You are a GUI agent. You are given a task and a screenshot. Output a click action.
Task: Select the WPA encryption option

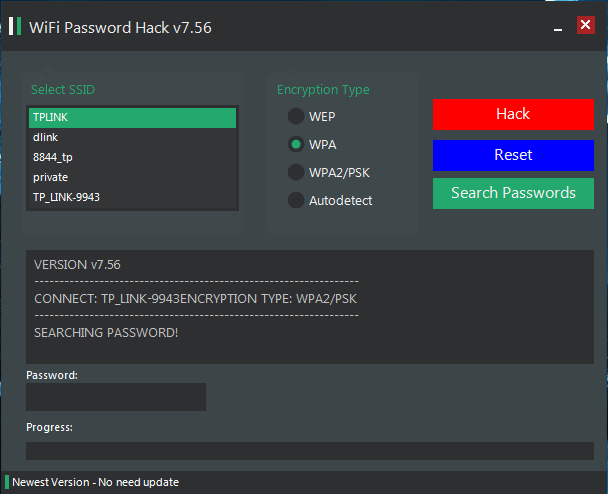(296, 144)
